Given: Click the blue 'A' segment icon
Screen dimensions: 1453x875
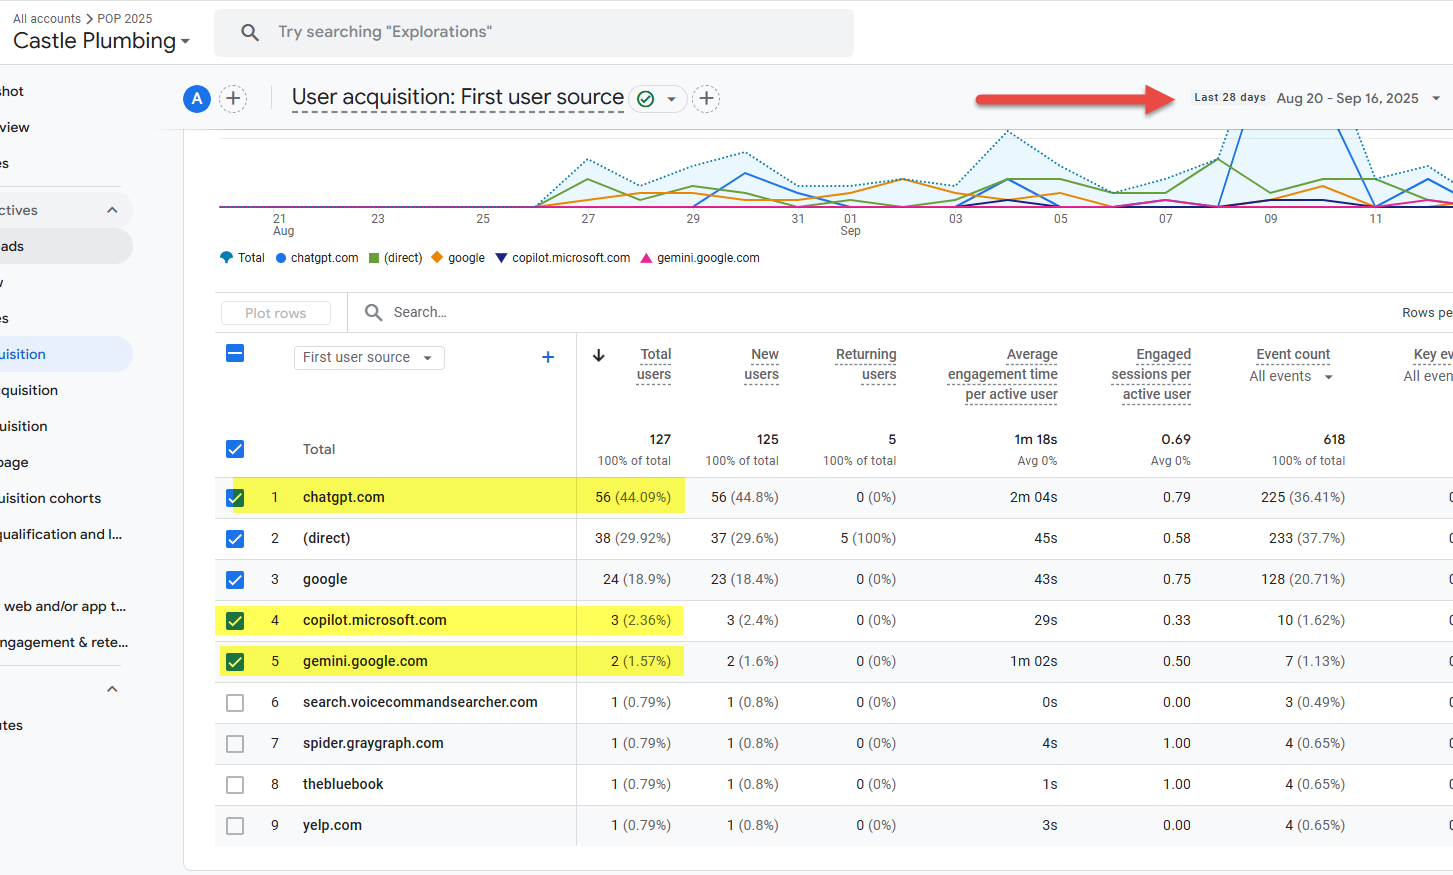Looking at the screenshot, I should pos(197,98).
